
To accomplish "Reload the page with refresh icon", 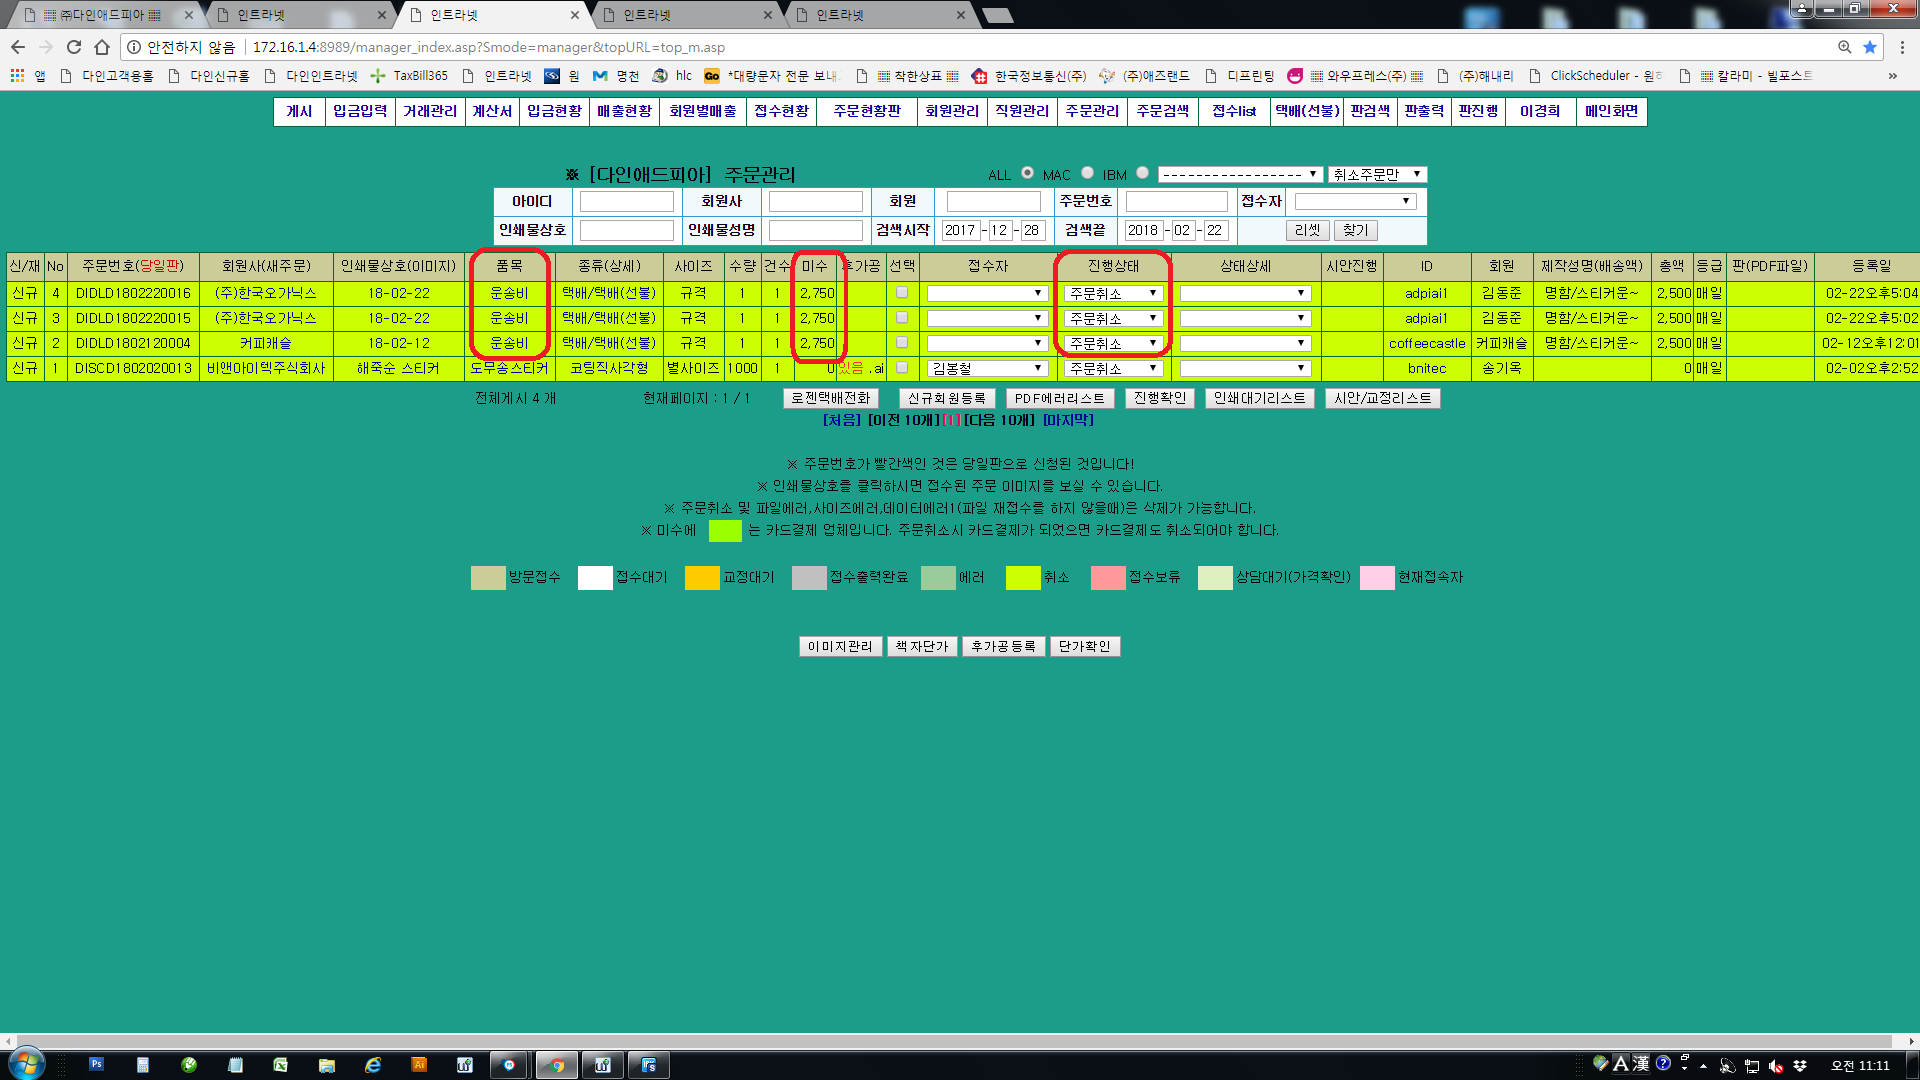I will tap(74, 47).
